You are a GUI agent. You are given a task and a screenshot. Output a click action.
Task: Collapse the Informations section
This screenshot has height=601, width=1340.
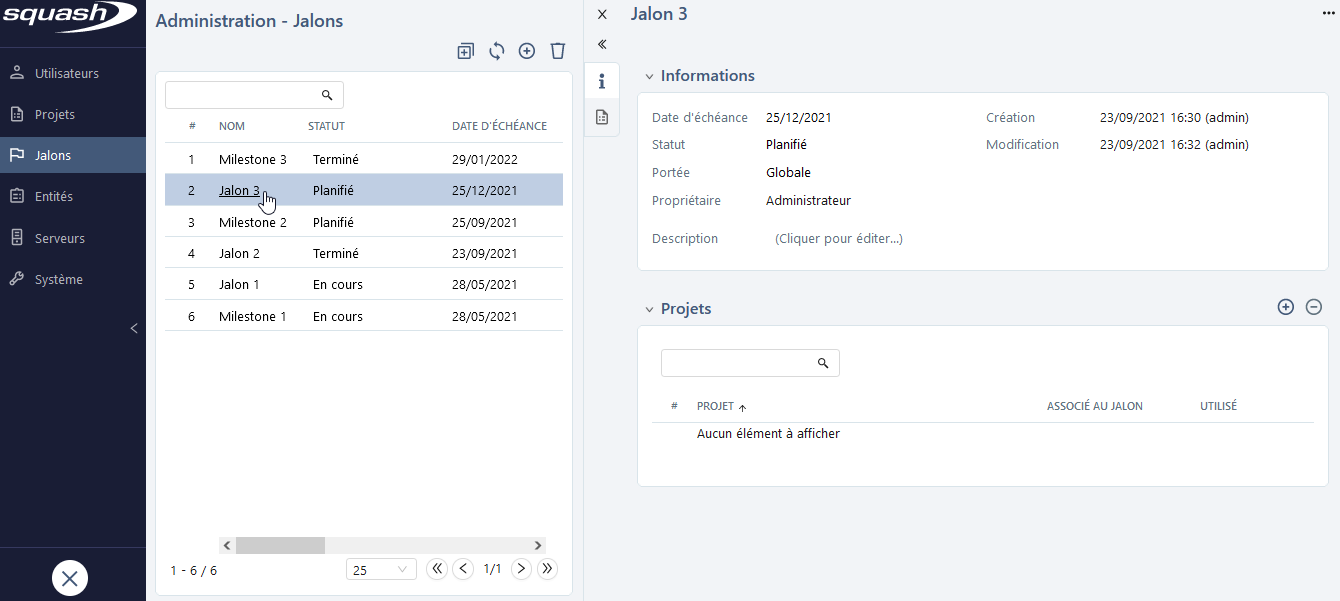click(x=649, y=75)
